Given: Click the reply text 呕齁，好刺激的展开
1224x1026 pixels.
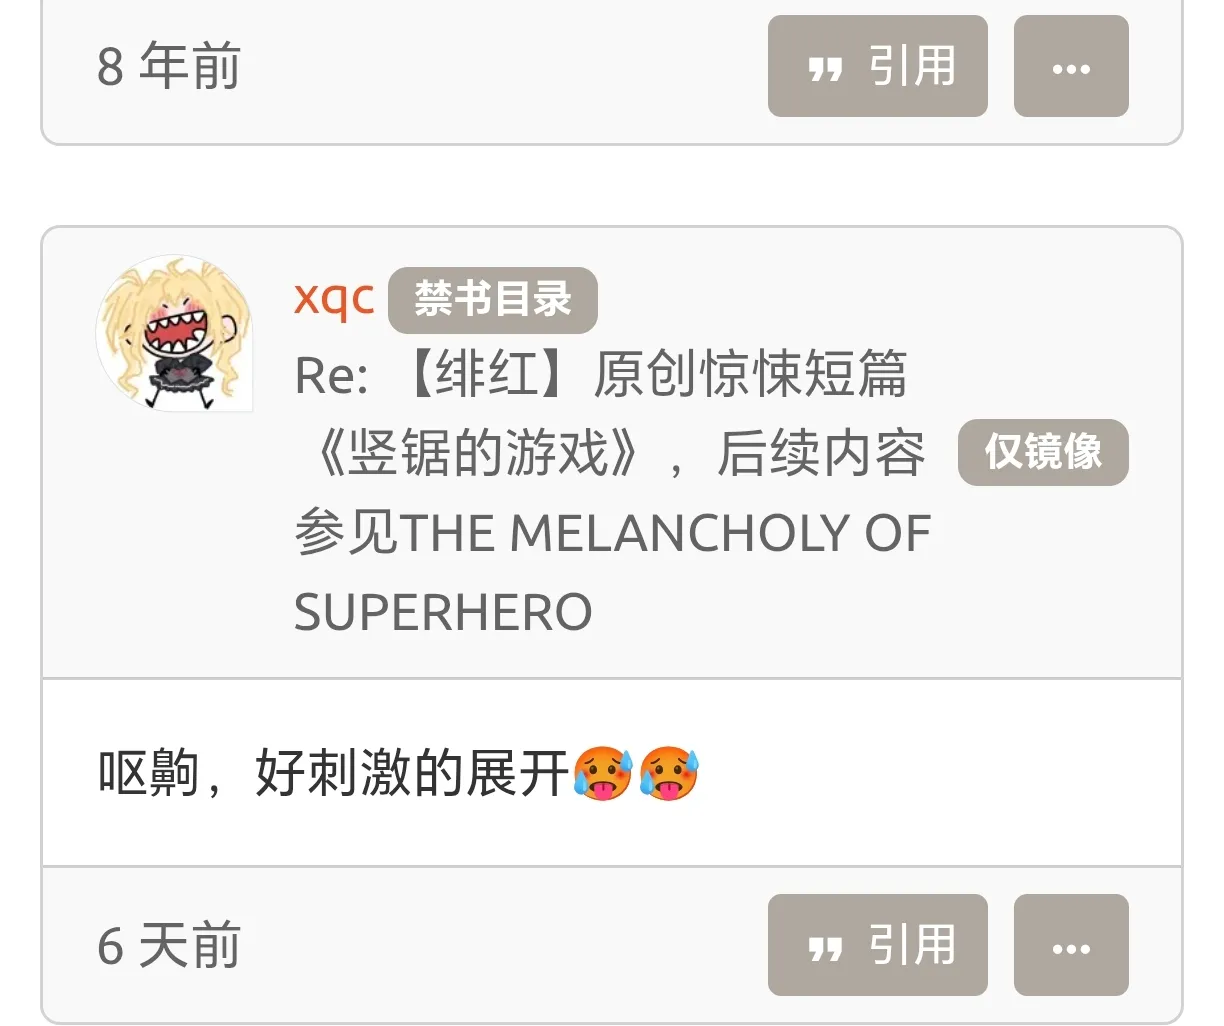Looking at the screenshot, I should 333,773.
